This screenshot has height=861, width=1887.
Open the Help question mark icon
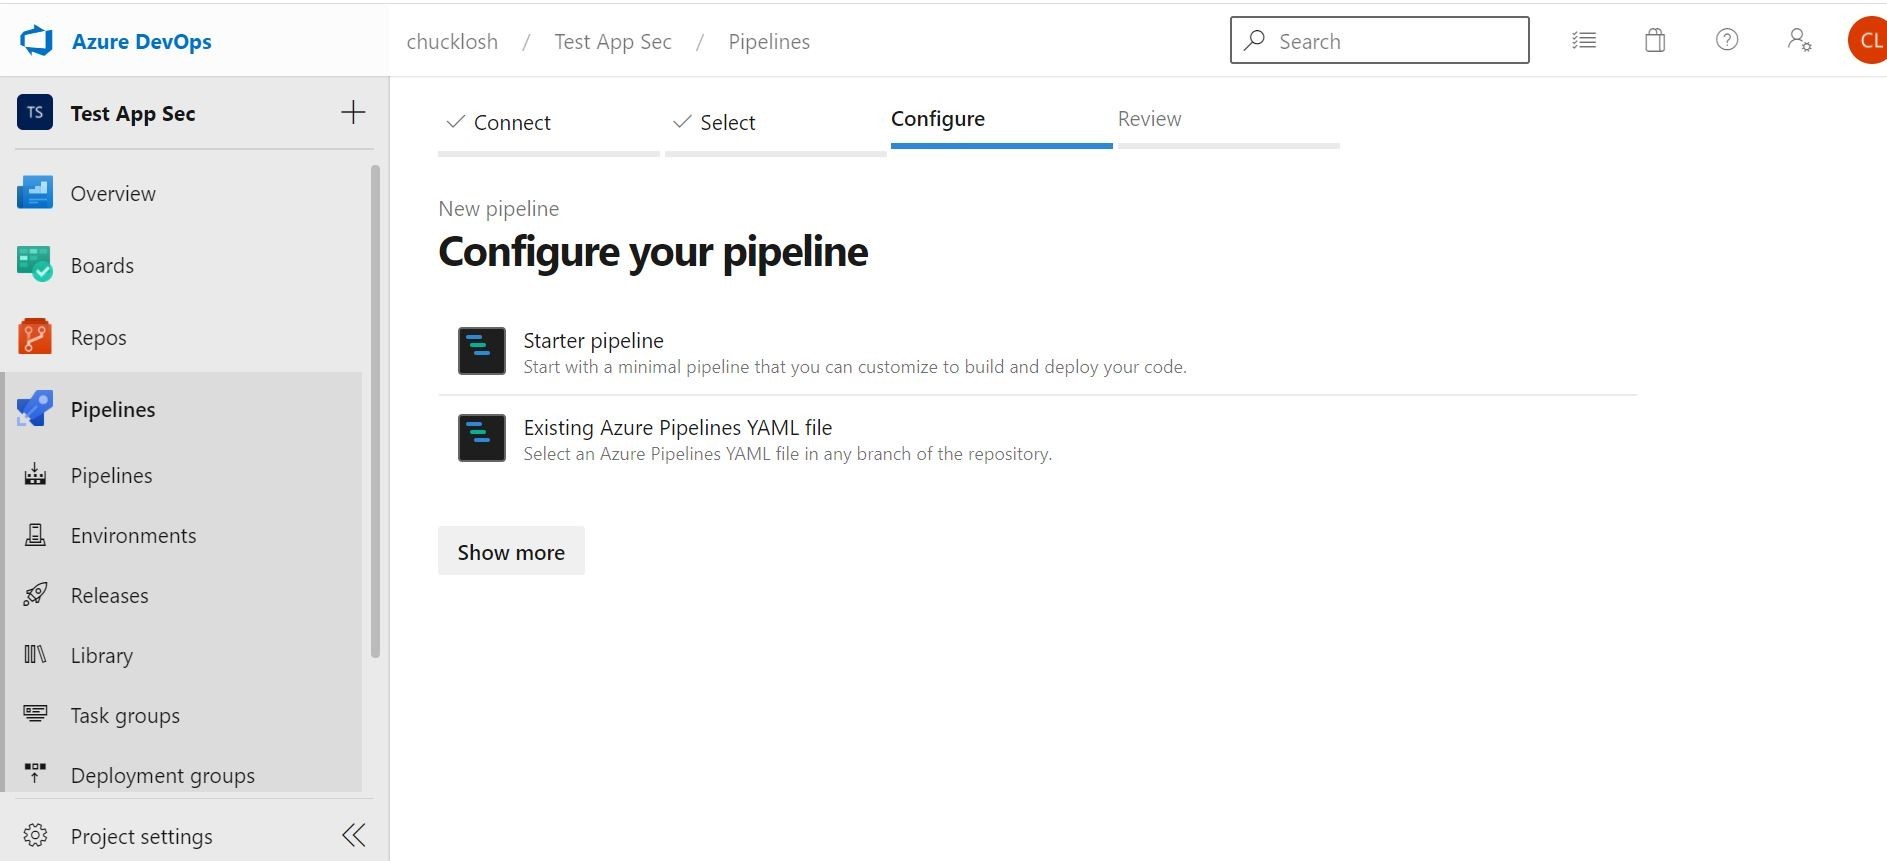click(1727, 40)
